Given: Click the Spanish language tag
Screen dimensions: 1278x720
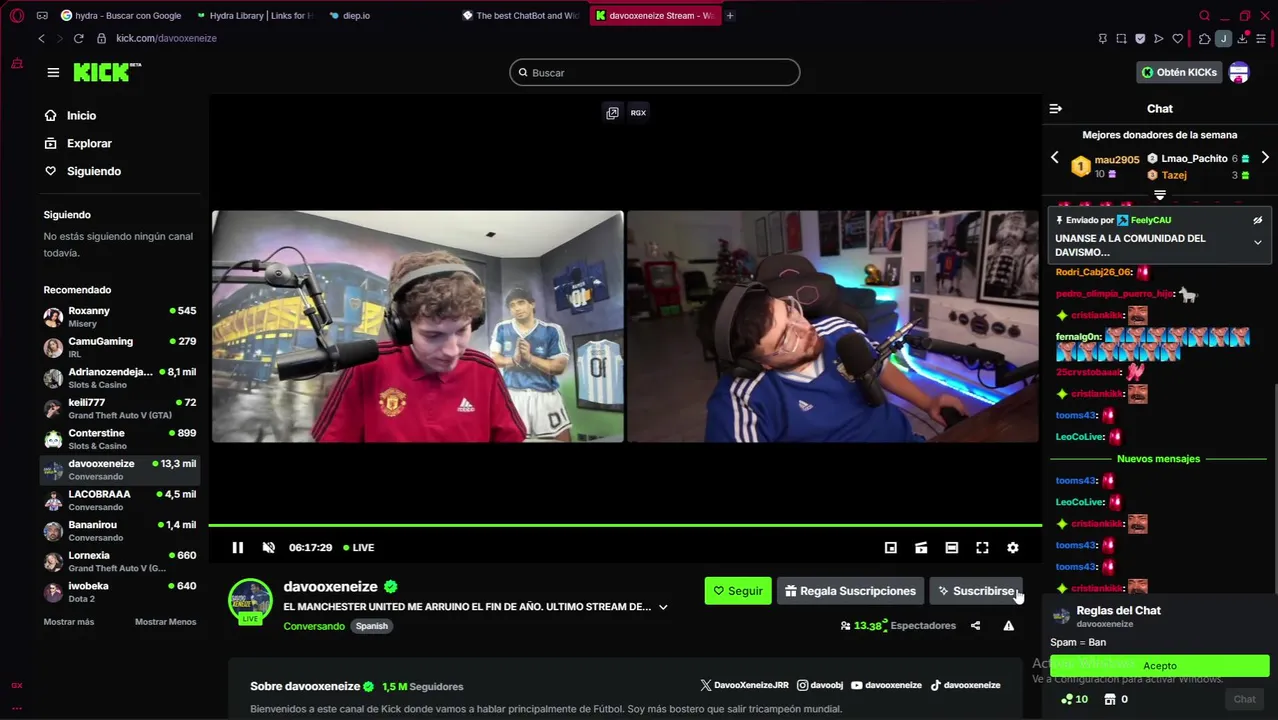Looking at the screenshot, I should 371,626.
